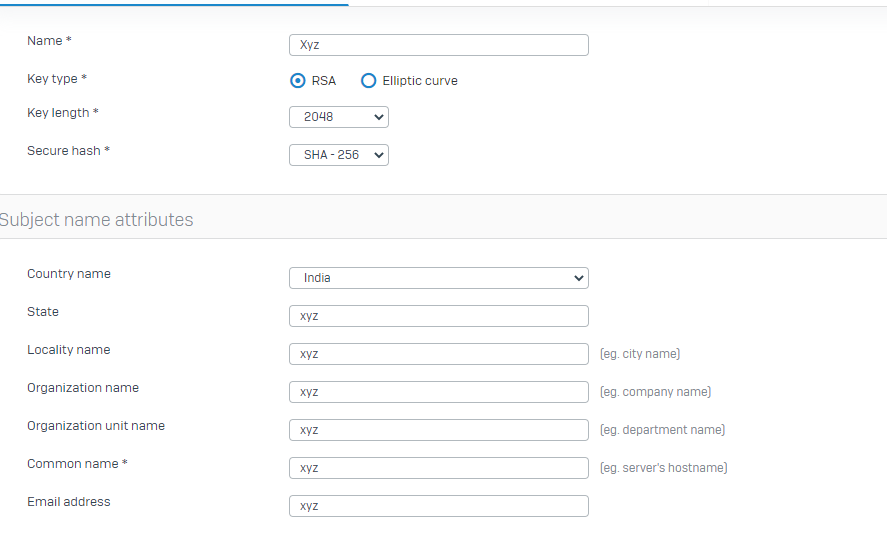Click the Subject name attributes section heading

click(96, 219)
